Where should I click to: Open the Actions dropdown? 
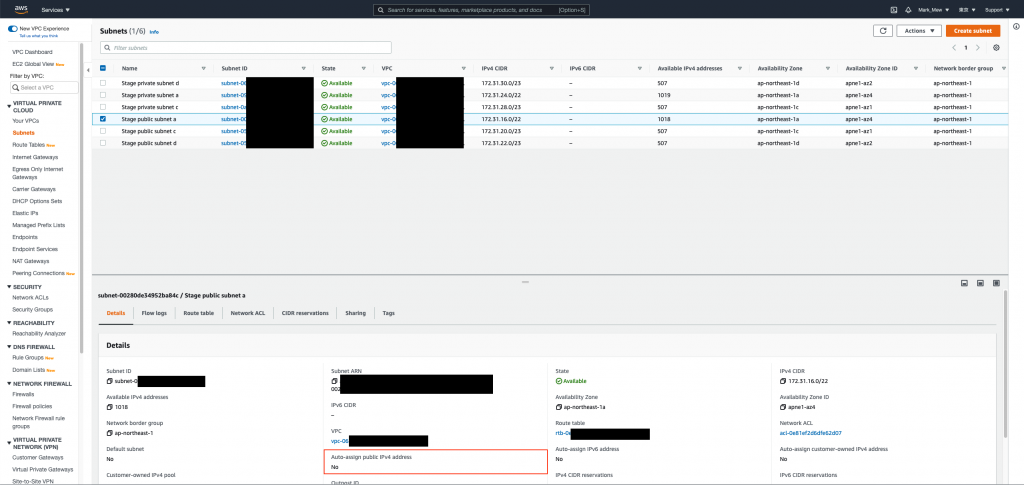(919, 31)
